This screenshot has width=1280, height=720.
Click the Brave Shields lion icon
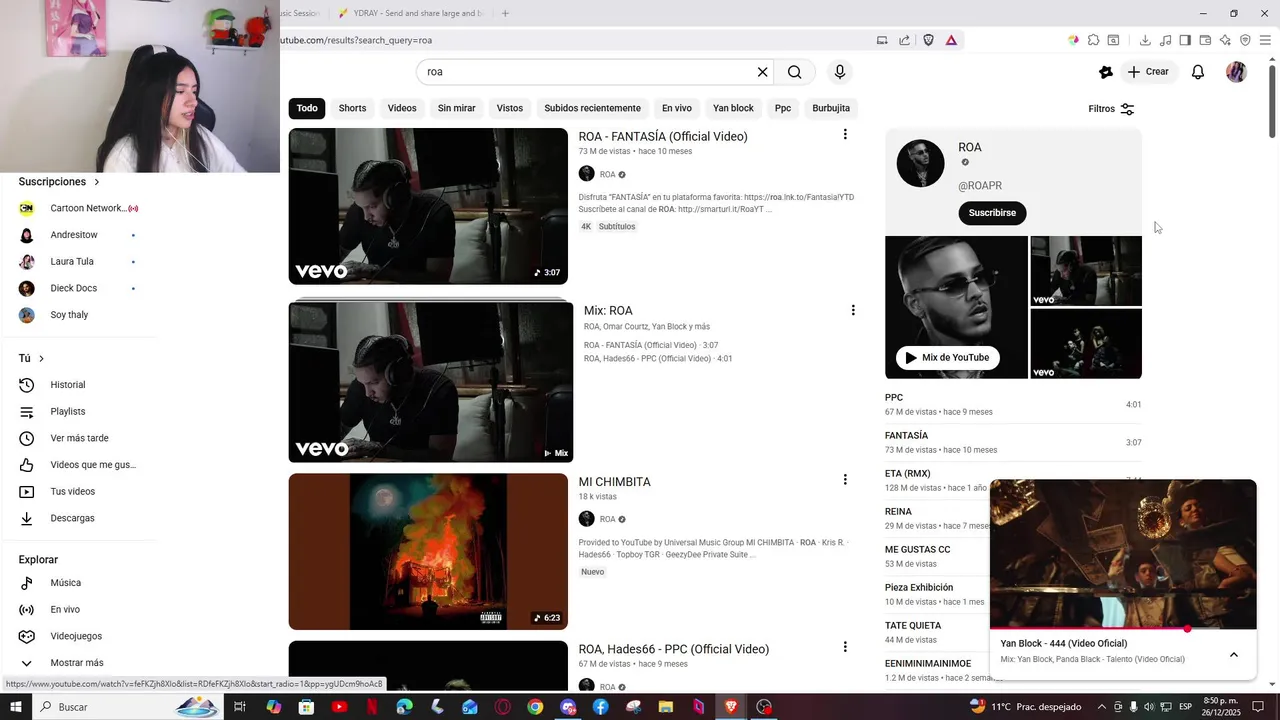point(929,40)
